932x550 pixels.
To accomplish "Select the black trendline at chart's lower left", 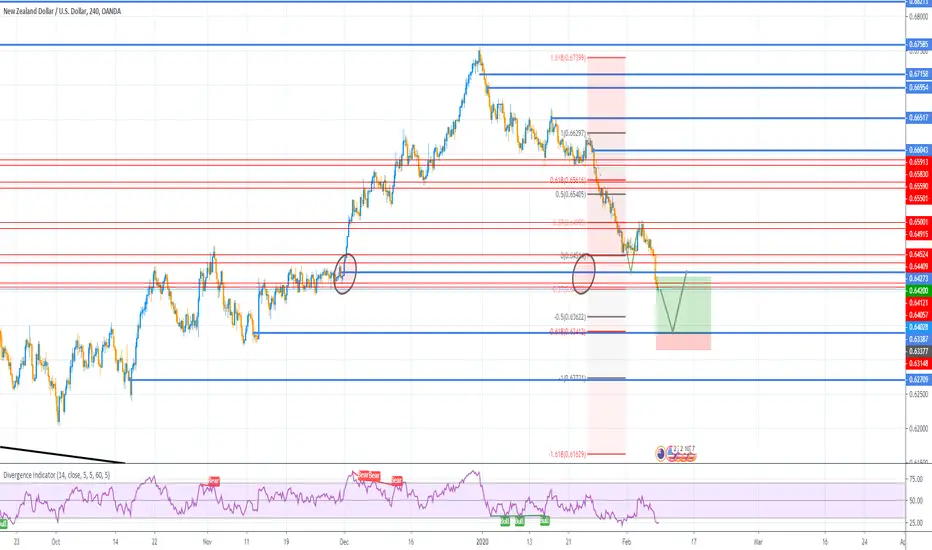I will pyautogui.click(x=62, y=454).
